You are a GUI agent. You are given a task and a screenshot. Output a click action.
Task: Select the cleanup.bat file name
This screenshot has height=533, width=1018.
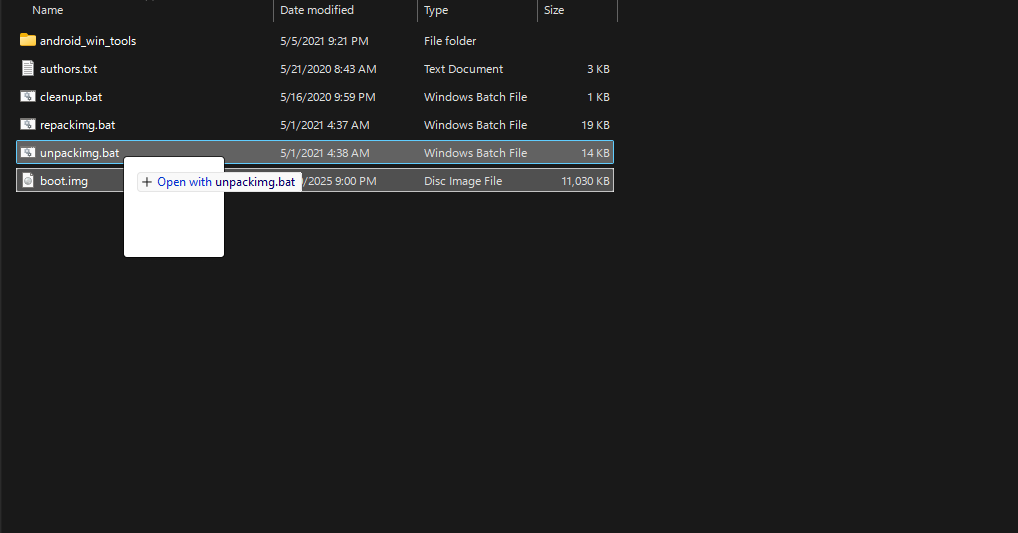71,97
